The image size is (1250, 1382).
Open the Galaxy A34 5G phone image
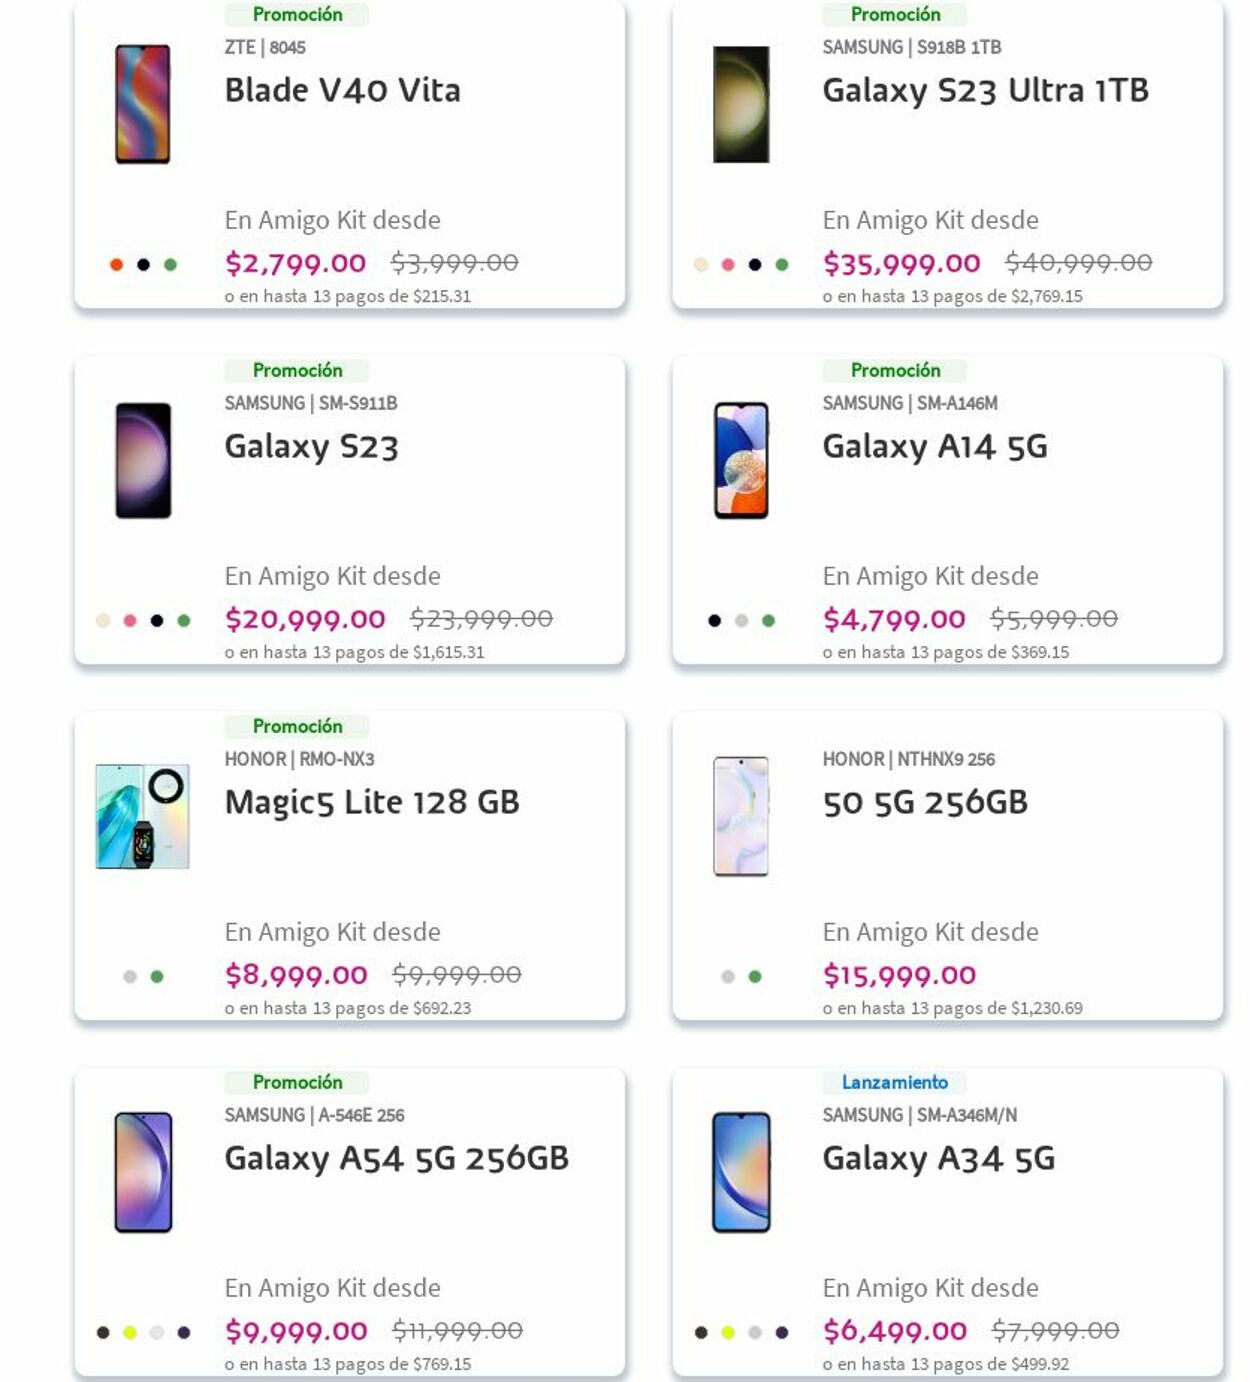tap(741, 1172)
